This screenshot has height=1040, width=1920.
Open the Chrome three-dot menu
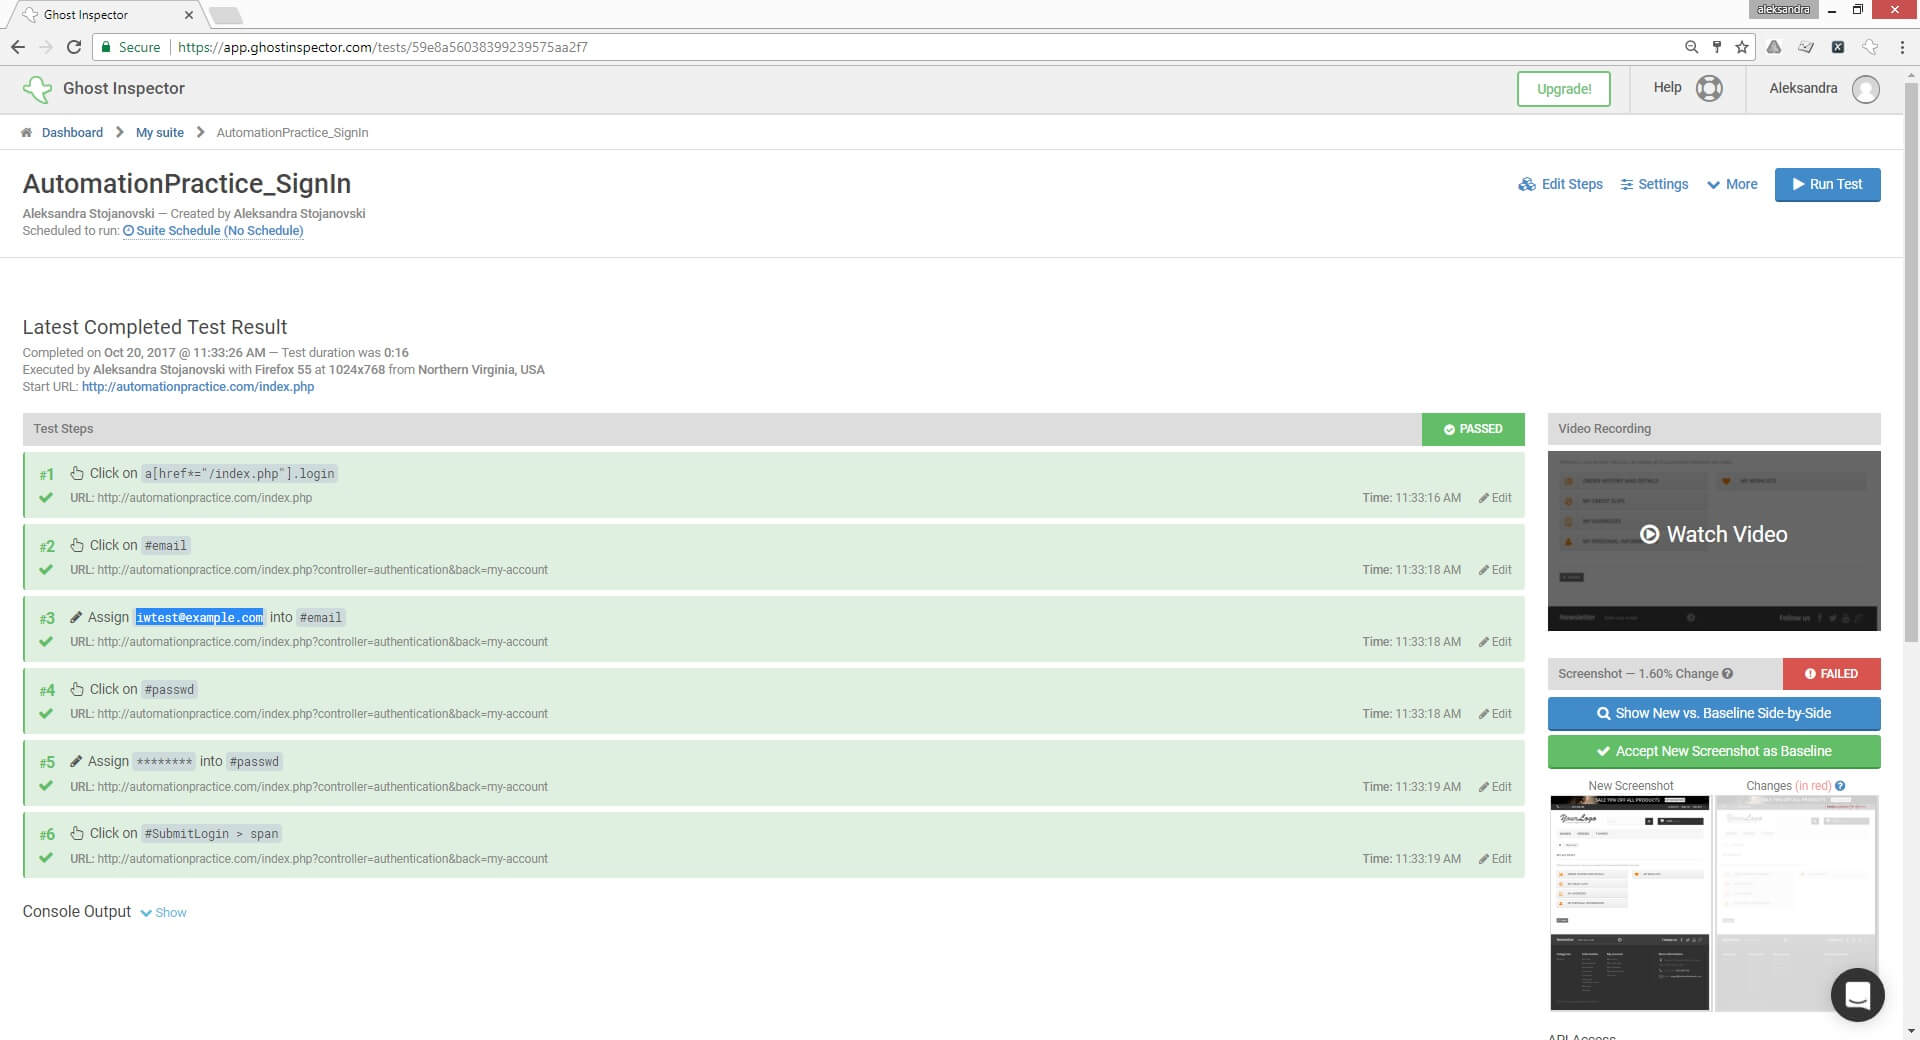pos(1901,47)
